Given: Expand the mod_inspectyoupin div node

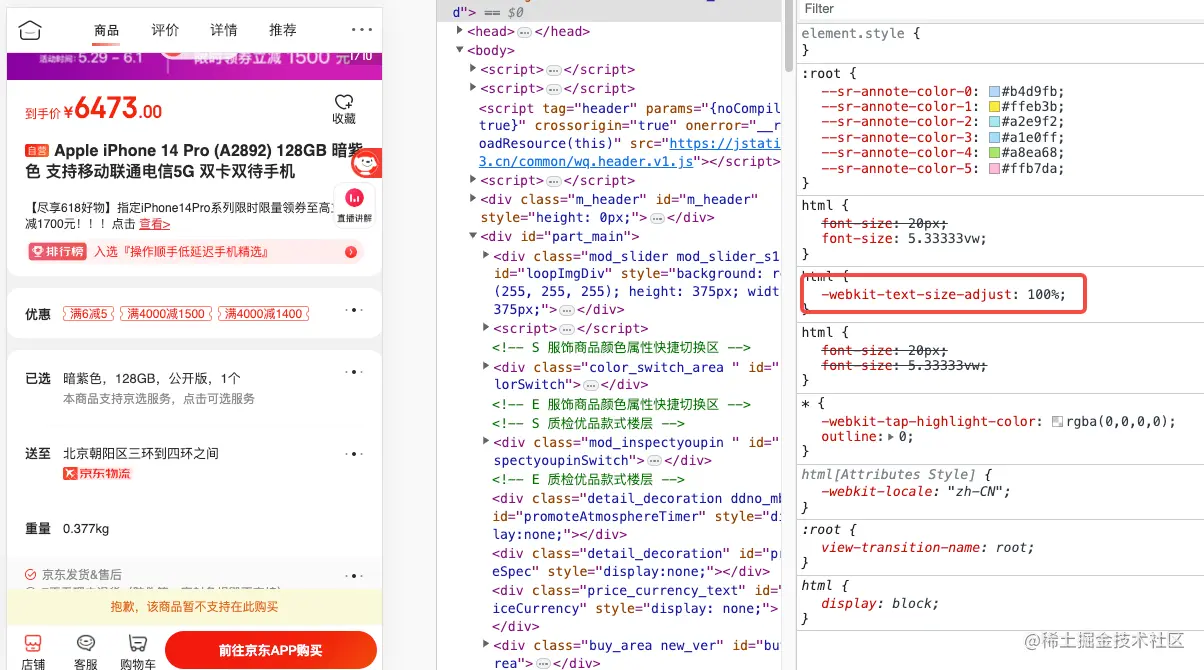Looking at the screenshot, I should (x=486, y=442).
